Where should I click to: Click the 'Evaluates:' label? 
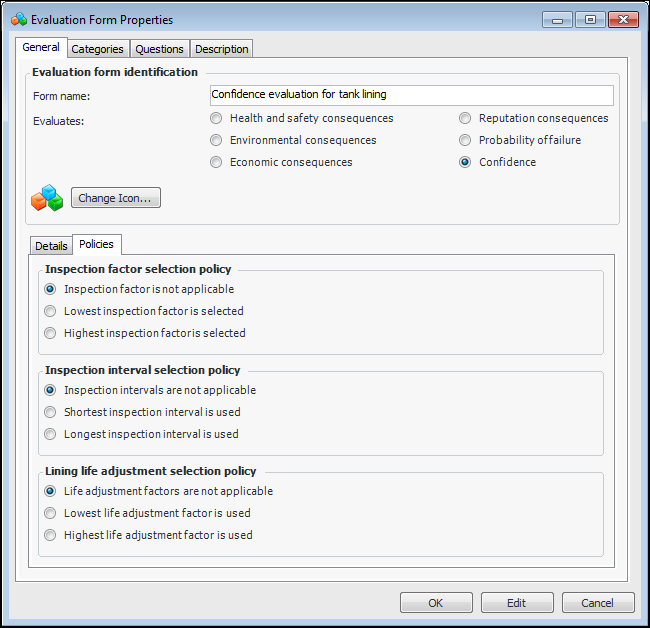point(58,121)
